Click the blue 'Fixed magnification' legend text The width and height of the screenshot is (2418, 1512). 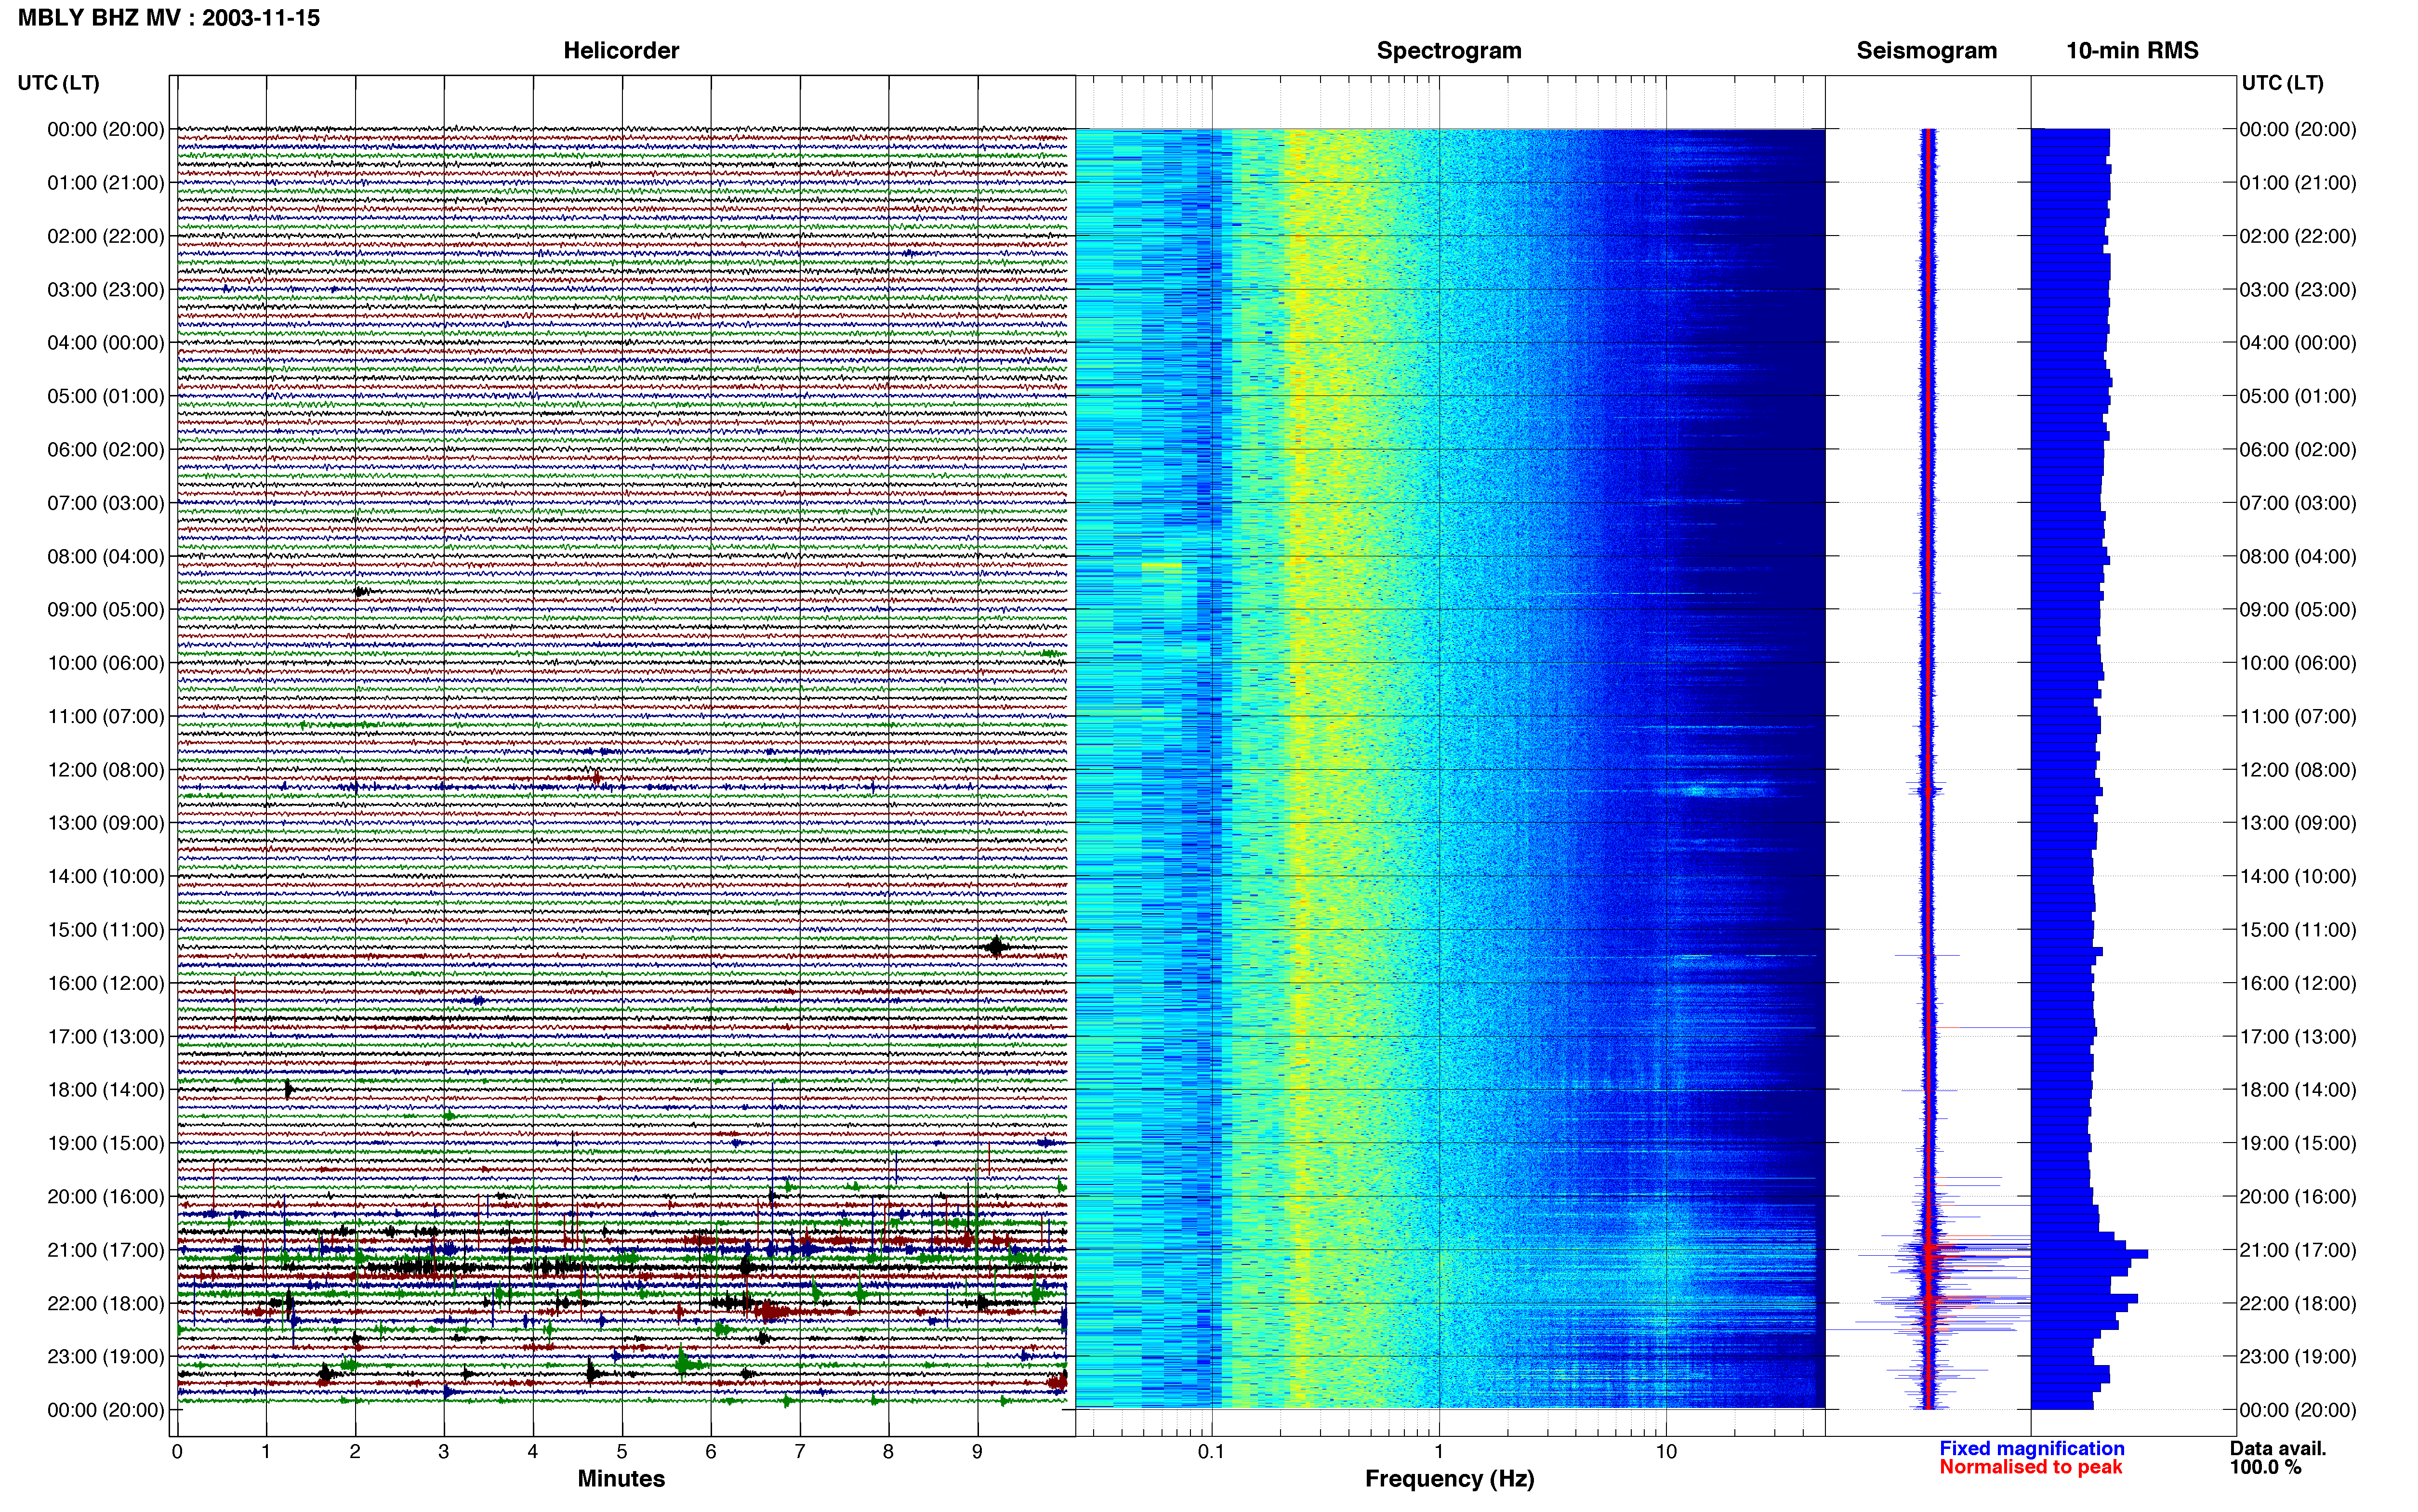pos(2031,1449)
